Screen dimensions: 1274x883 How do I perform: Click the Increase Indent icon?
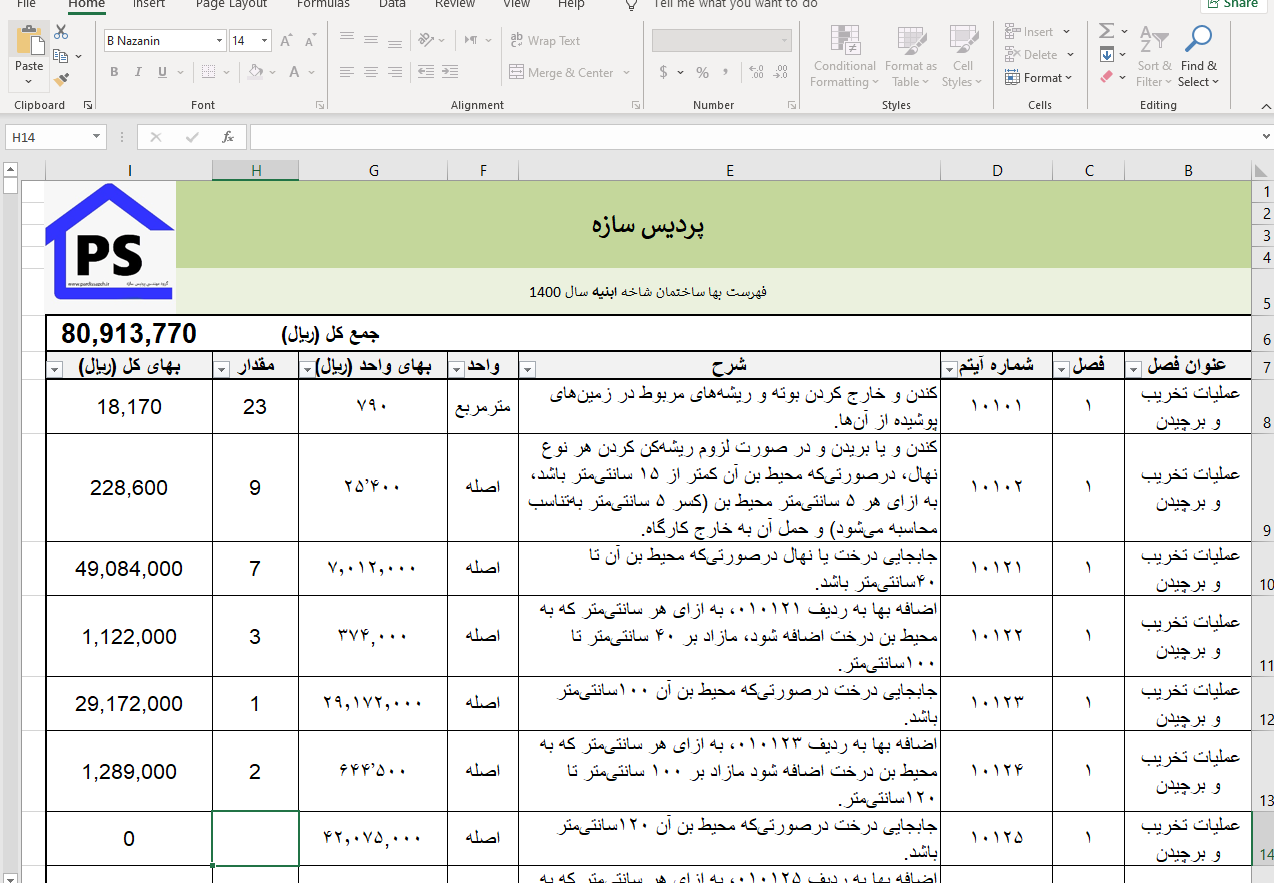448,72
